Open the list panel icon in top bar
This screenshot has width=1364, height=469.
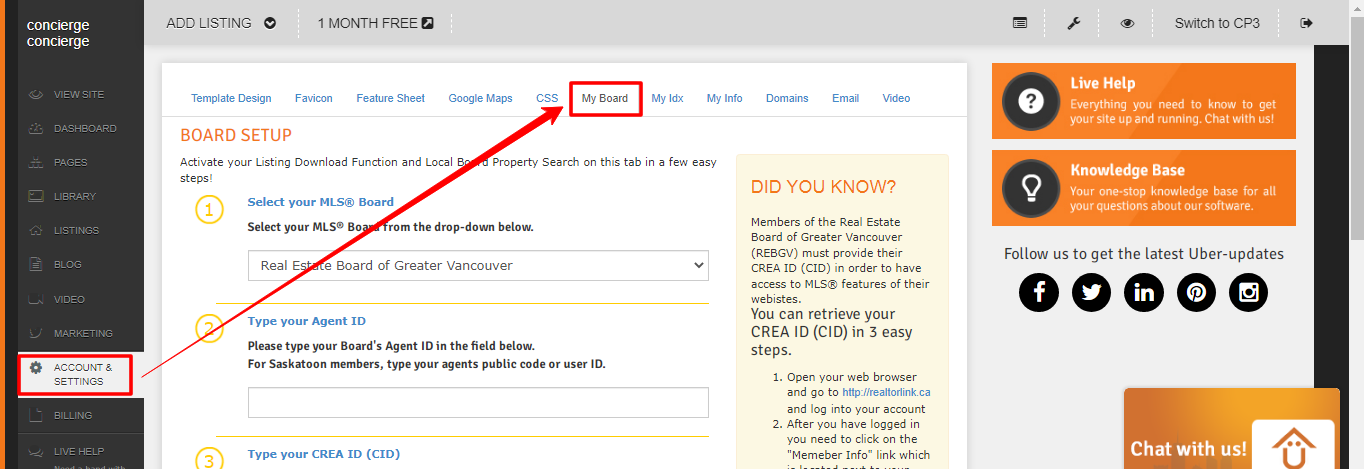[1019, 23]
